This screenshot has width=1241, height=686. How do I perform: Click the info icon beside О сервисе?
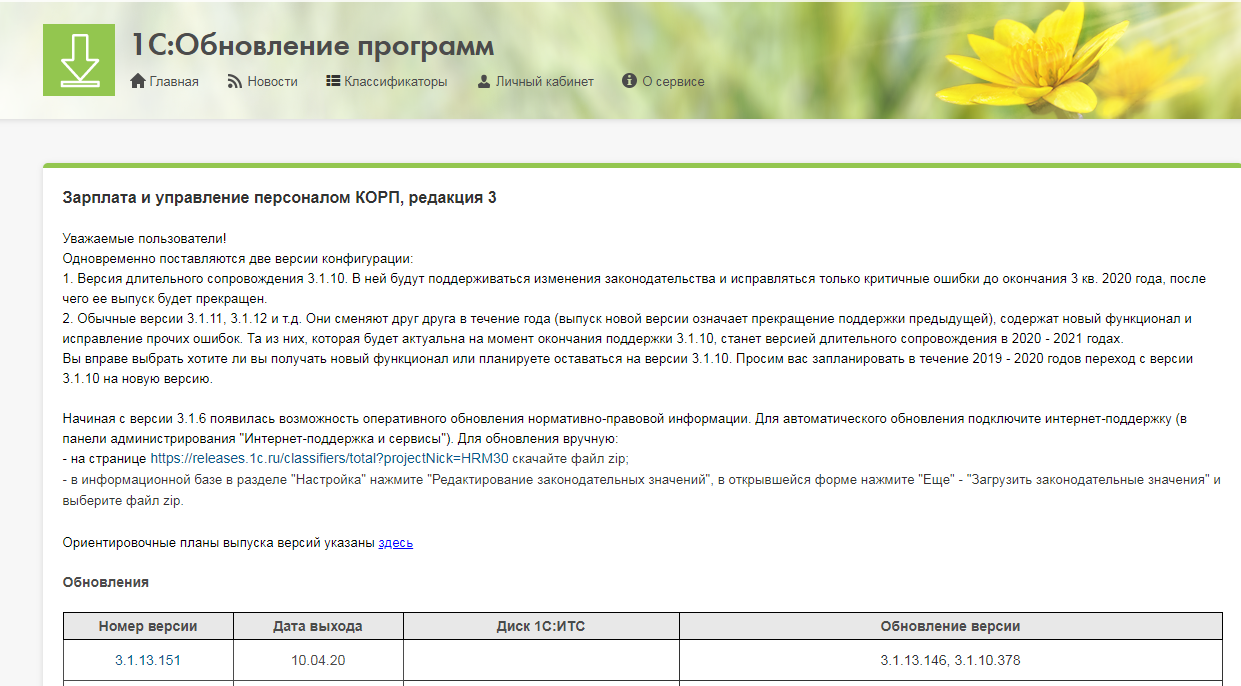[629, 81]
